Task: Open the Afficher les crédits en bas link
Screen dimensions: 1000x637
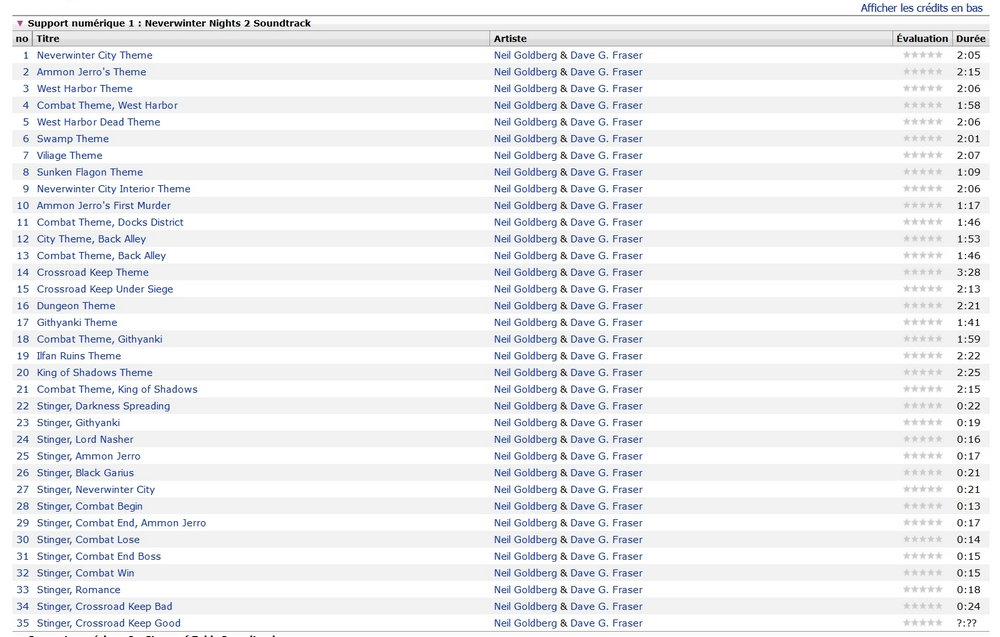Action: [x=922, y=8]
